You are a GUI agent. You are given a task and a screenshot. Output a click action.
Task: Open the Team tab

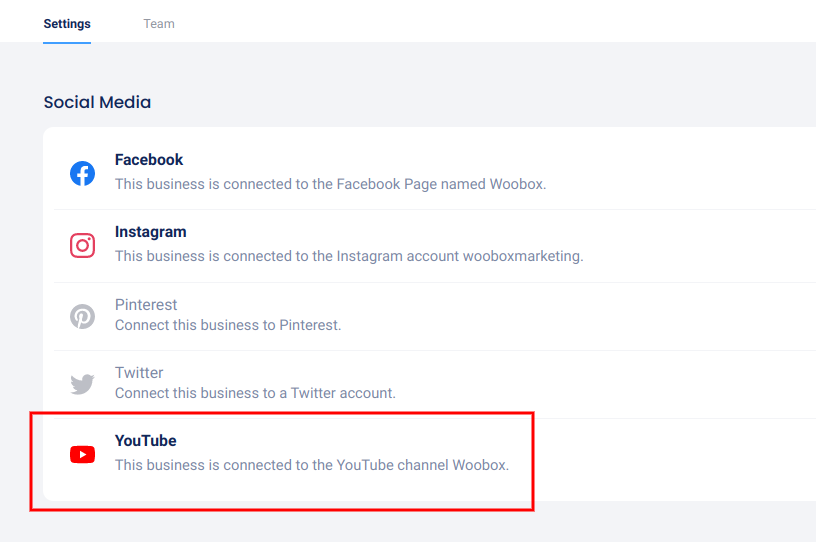(x=159, y=24)
